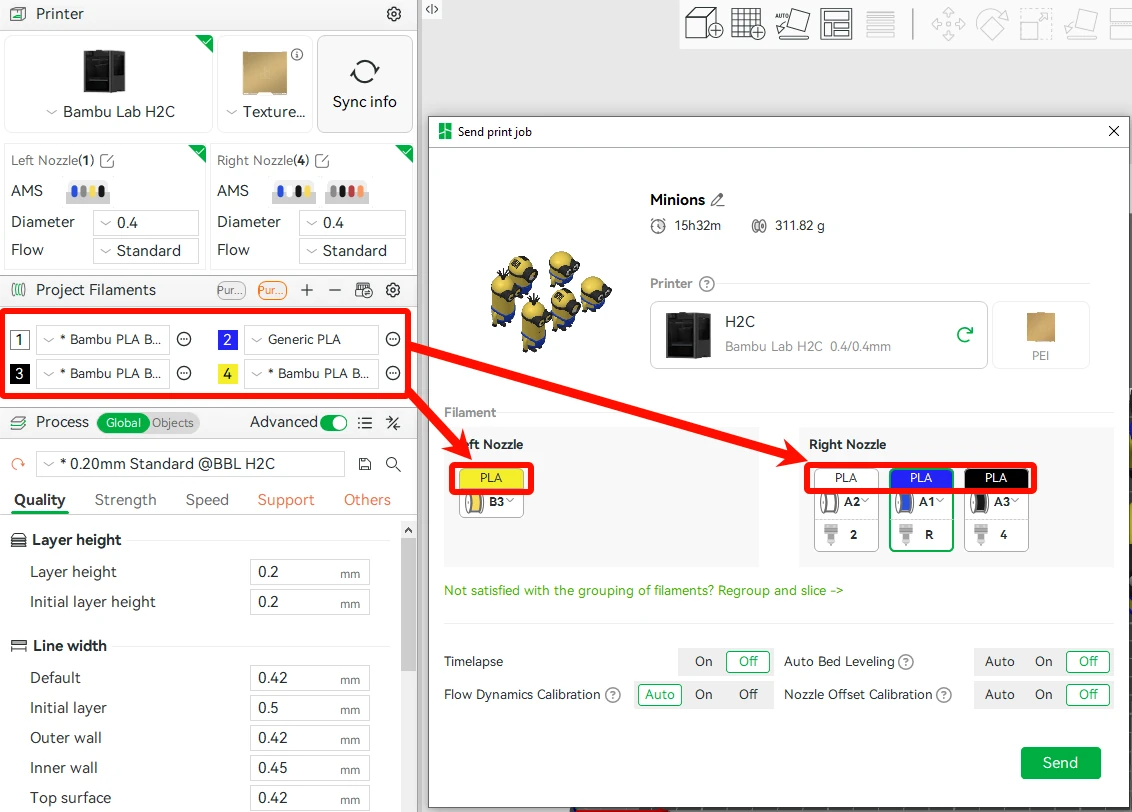Click the green Send button
This screenshot has width=1132, height=812.
point(1060,763)
